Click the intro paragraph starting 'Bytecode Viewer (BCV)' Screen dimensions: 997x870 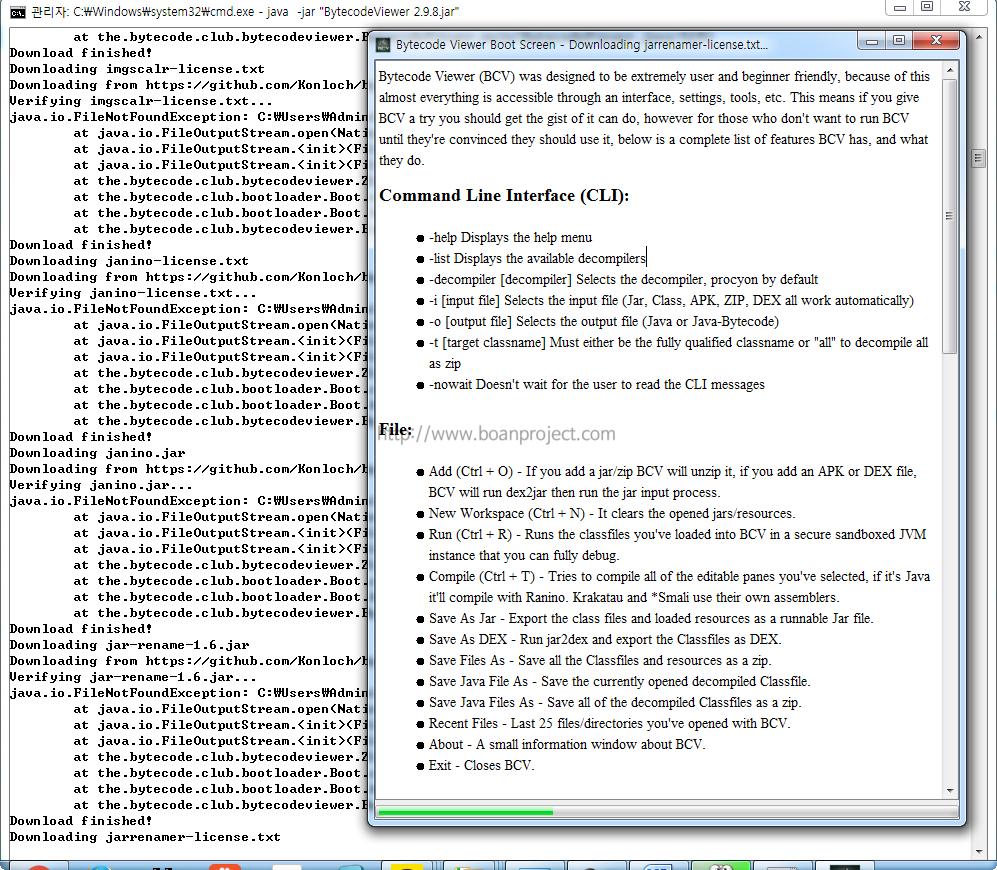654,118
